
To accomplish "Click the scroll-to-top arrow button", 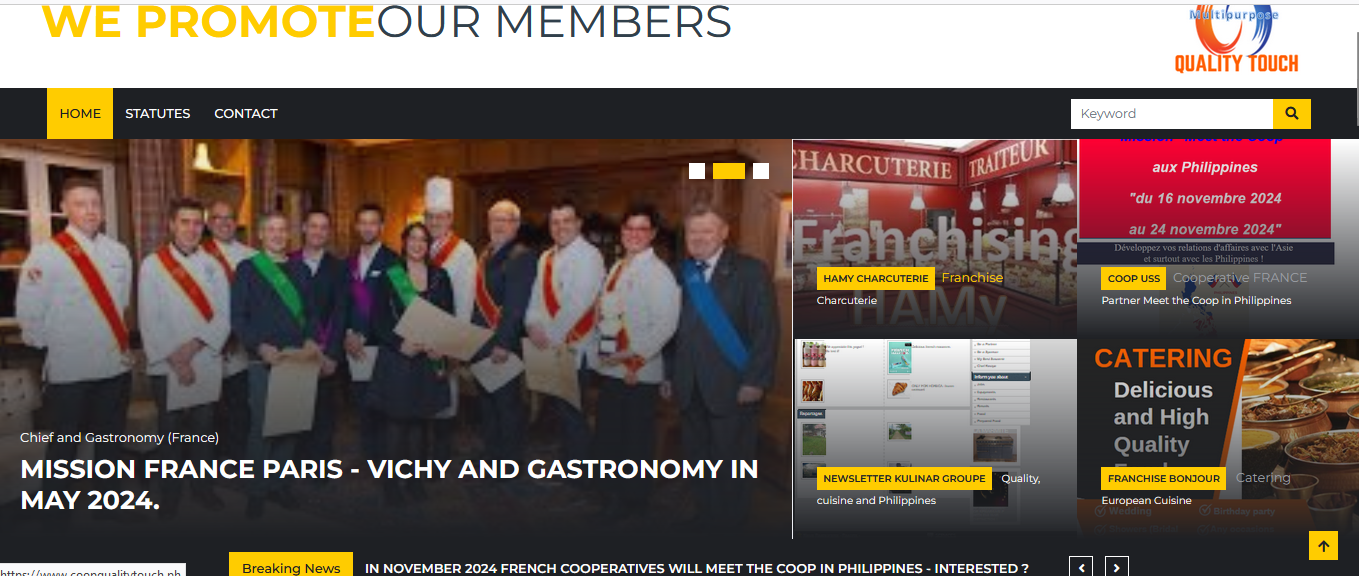I will [1323, 546].
